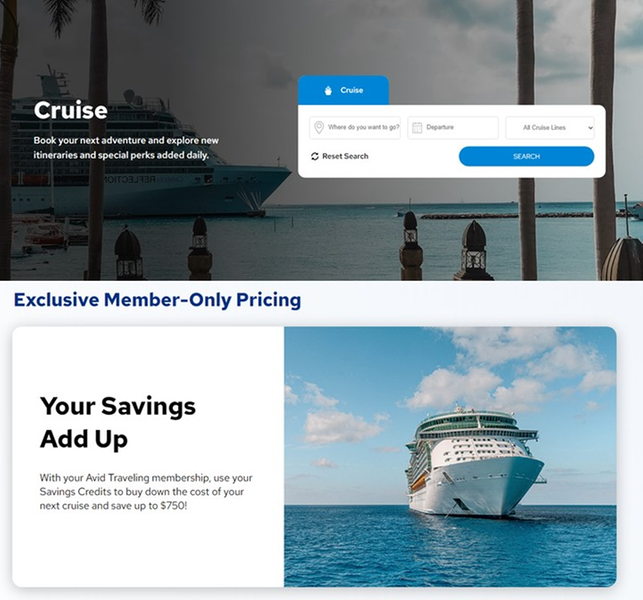
Task: Focus the 'Where do you want to go?' field
Action: coord(355,128)
